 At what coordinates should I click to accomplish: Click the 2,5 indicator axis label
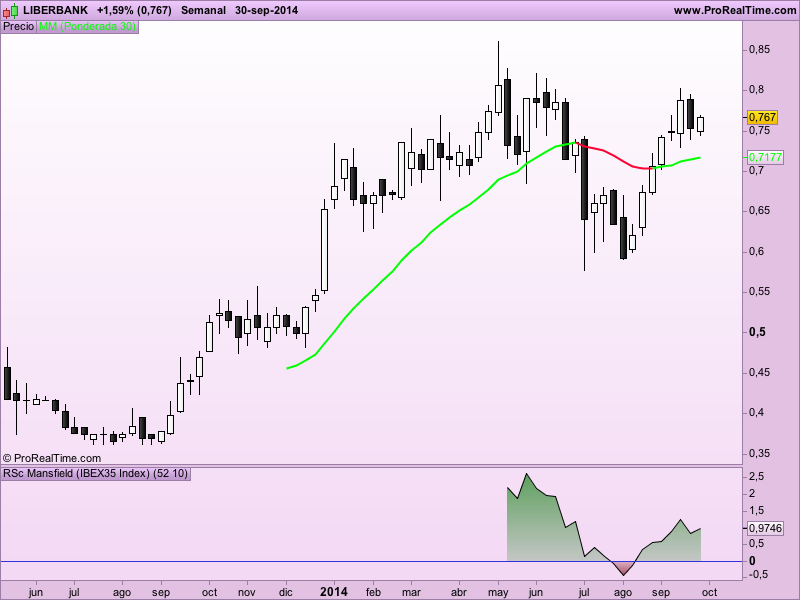click(x=757, y=477)
